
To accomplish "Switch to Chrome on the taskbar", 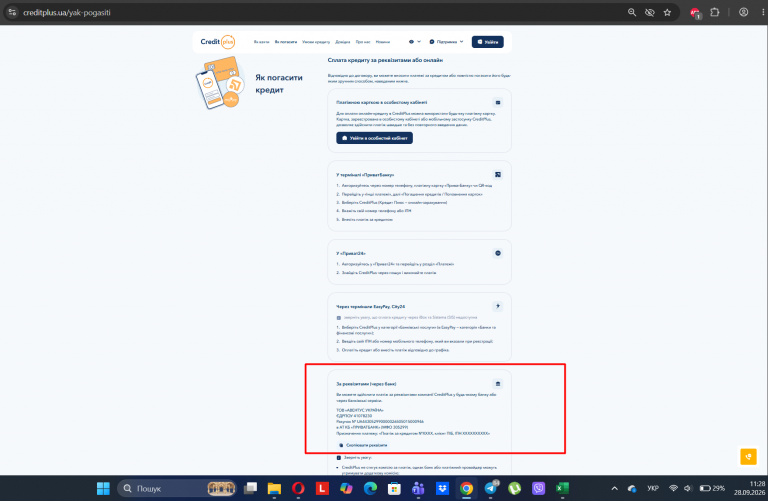I will tap(466, 488).
